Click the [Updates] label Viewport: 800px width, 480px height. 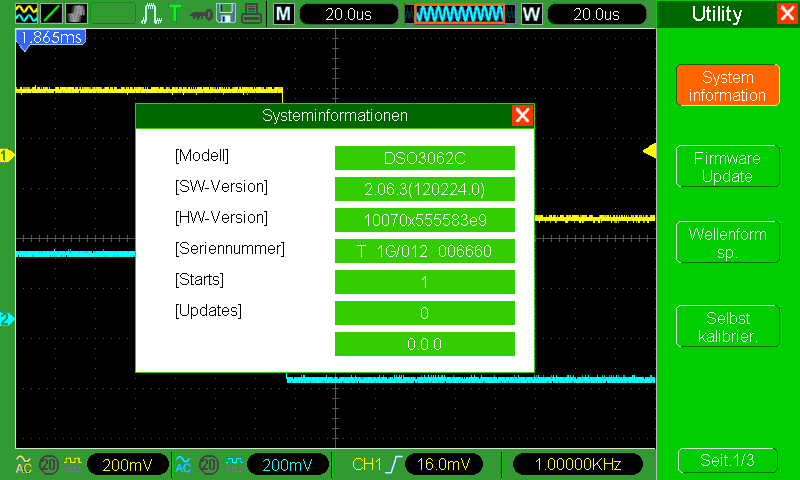(x=208, y=311)
